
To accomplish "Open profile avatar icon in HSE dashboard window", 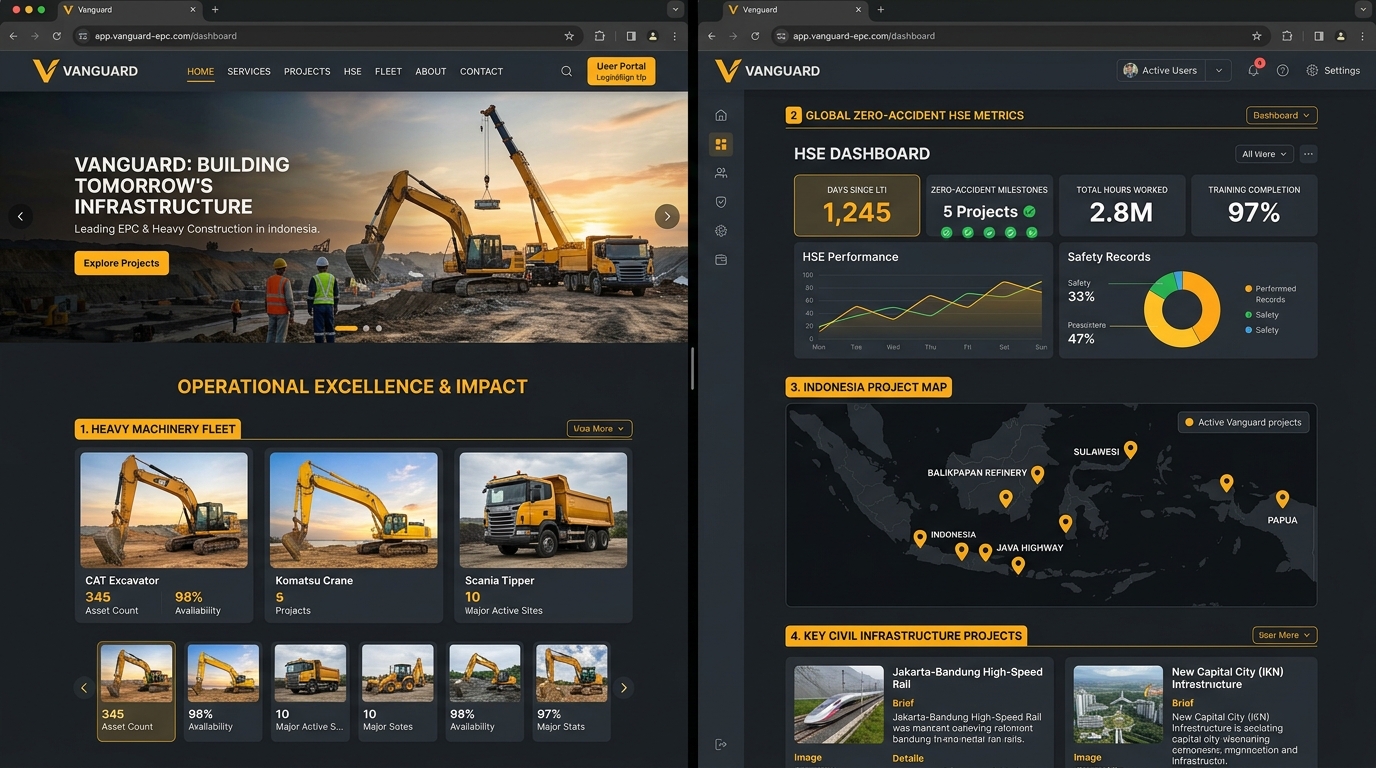I will [x=1341, y=36].
